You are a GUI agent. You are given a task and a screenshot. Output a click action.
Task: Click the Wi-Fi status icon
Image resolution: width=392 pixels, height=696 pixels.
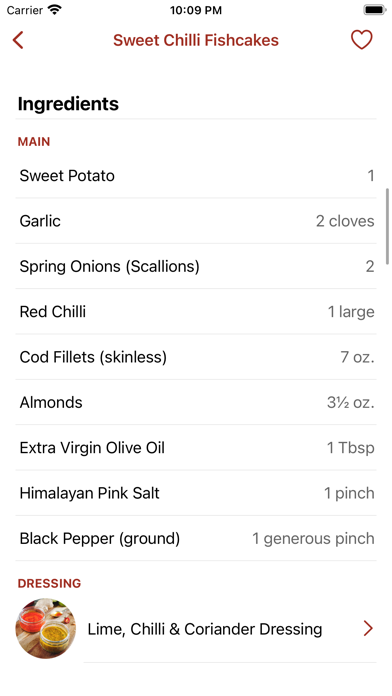(55, 10)
